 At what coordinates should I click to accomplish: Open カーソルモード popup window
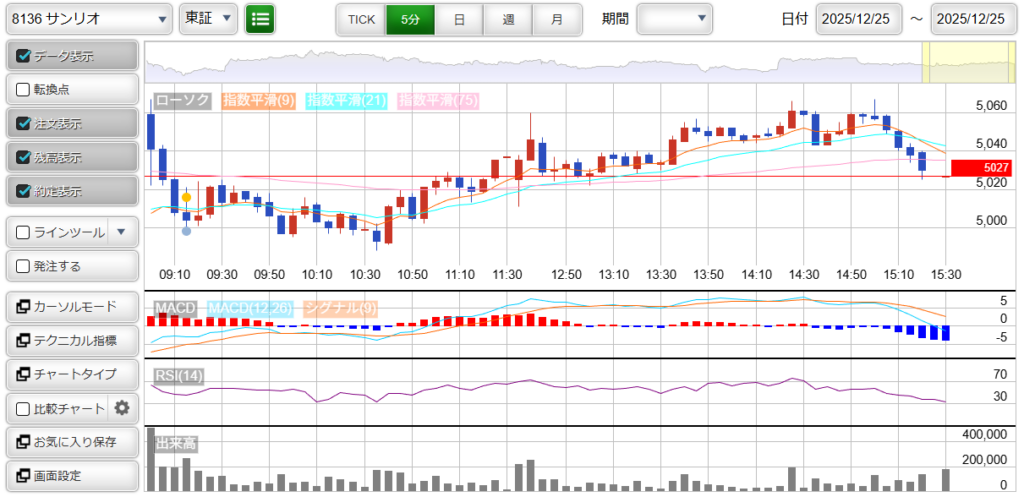coord(70,307)
